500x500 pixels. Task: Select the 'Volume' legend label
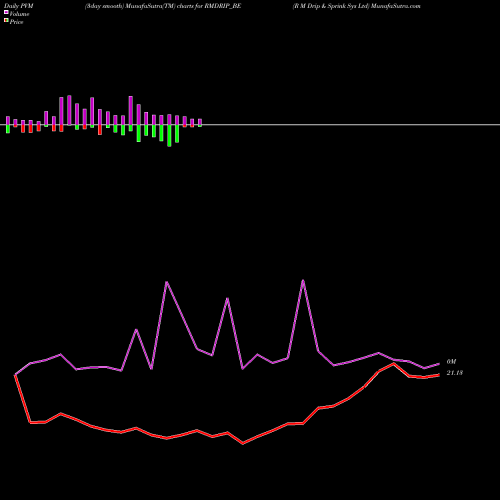(x=19, y=14)
